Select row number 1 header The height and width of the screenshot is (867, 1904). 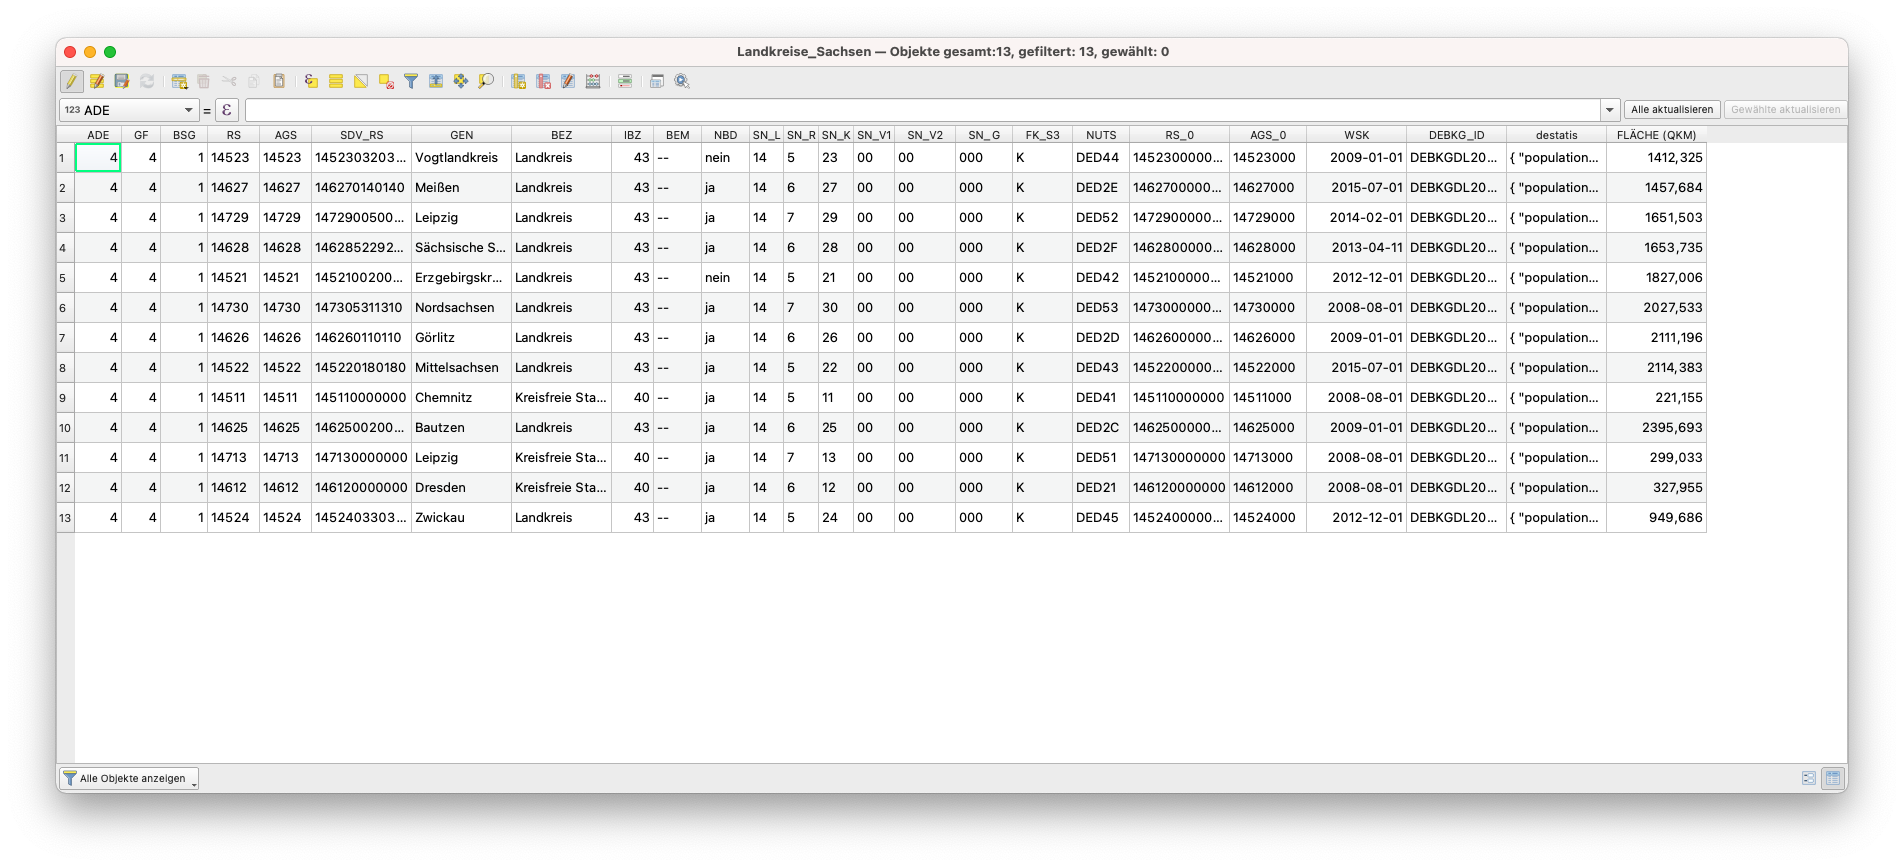pos(65,158)
